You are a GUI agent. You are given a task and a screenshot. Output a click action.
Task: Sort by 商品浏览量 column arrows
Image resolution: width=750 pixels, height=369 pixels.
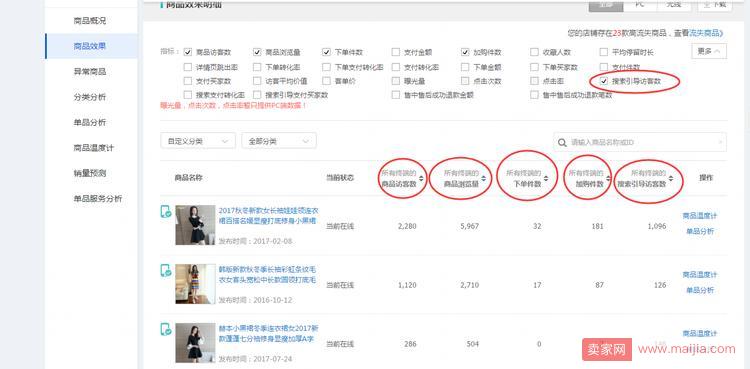(484, 178)
